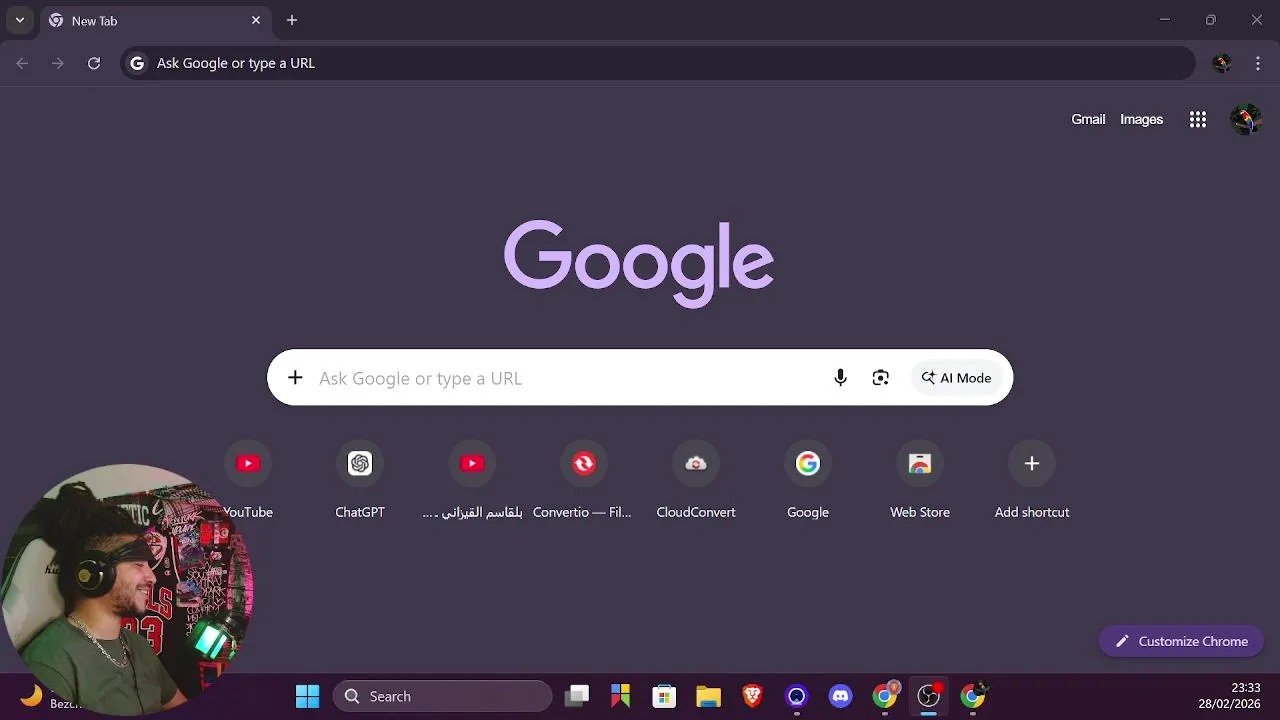1280x720 pixels.
Task: Click the browser forward arrow
Action: click(58, 63)
